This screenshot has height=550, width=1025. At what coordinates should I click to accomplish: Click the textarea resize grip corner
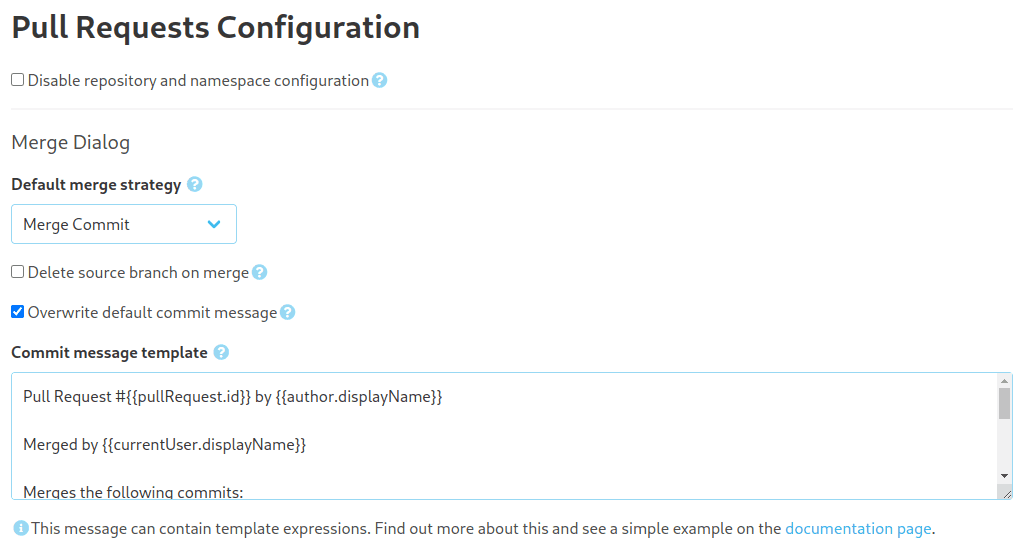coord(1005,492)
